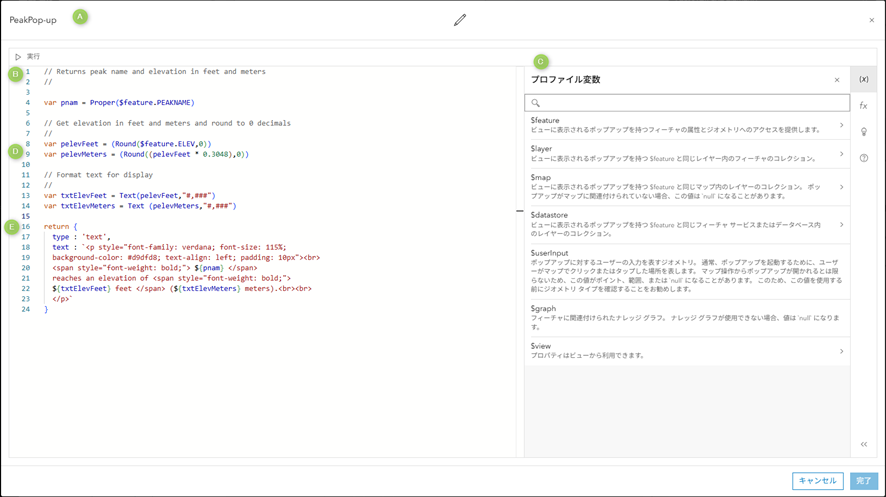Place cursor on line 8 pelevFeet

tap(127, 144)
